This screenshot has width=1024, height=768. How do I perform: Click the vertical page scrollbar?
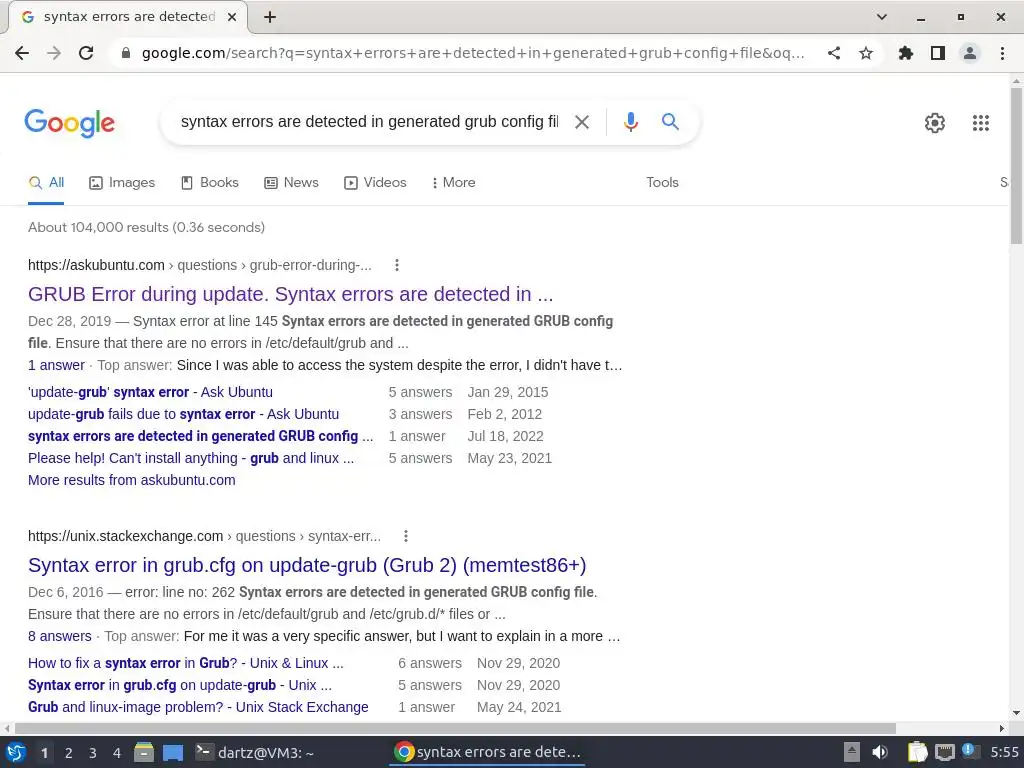1016,166
